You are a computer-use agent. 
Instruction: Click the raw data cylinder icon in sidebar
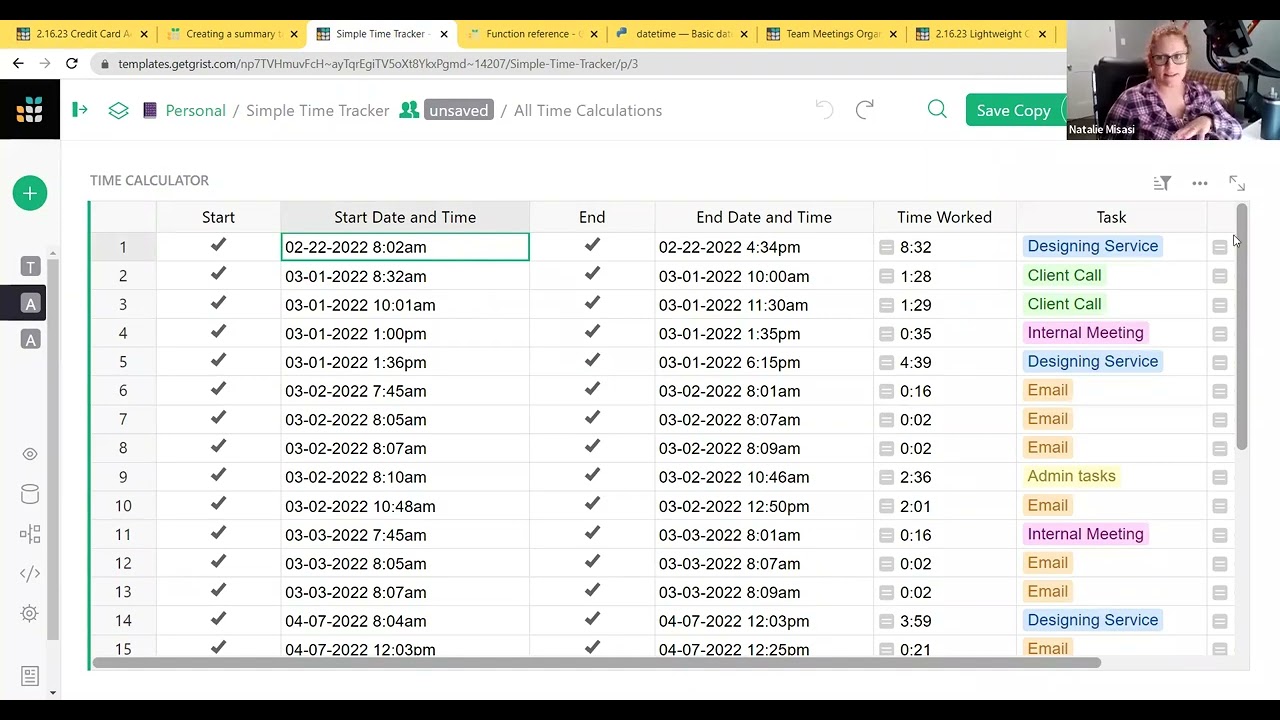pyautogui.click(x=30, y=494)
